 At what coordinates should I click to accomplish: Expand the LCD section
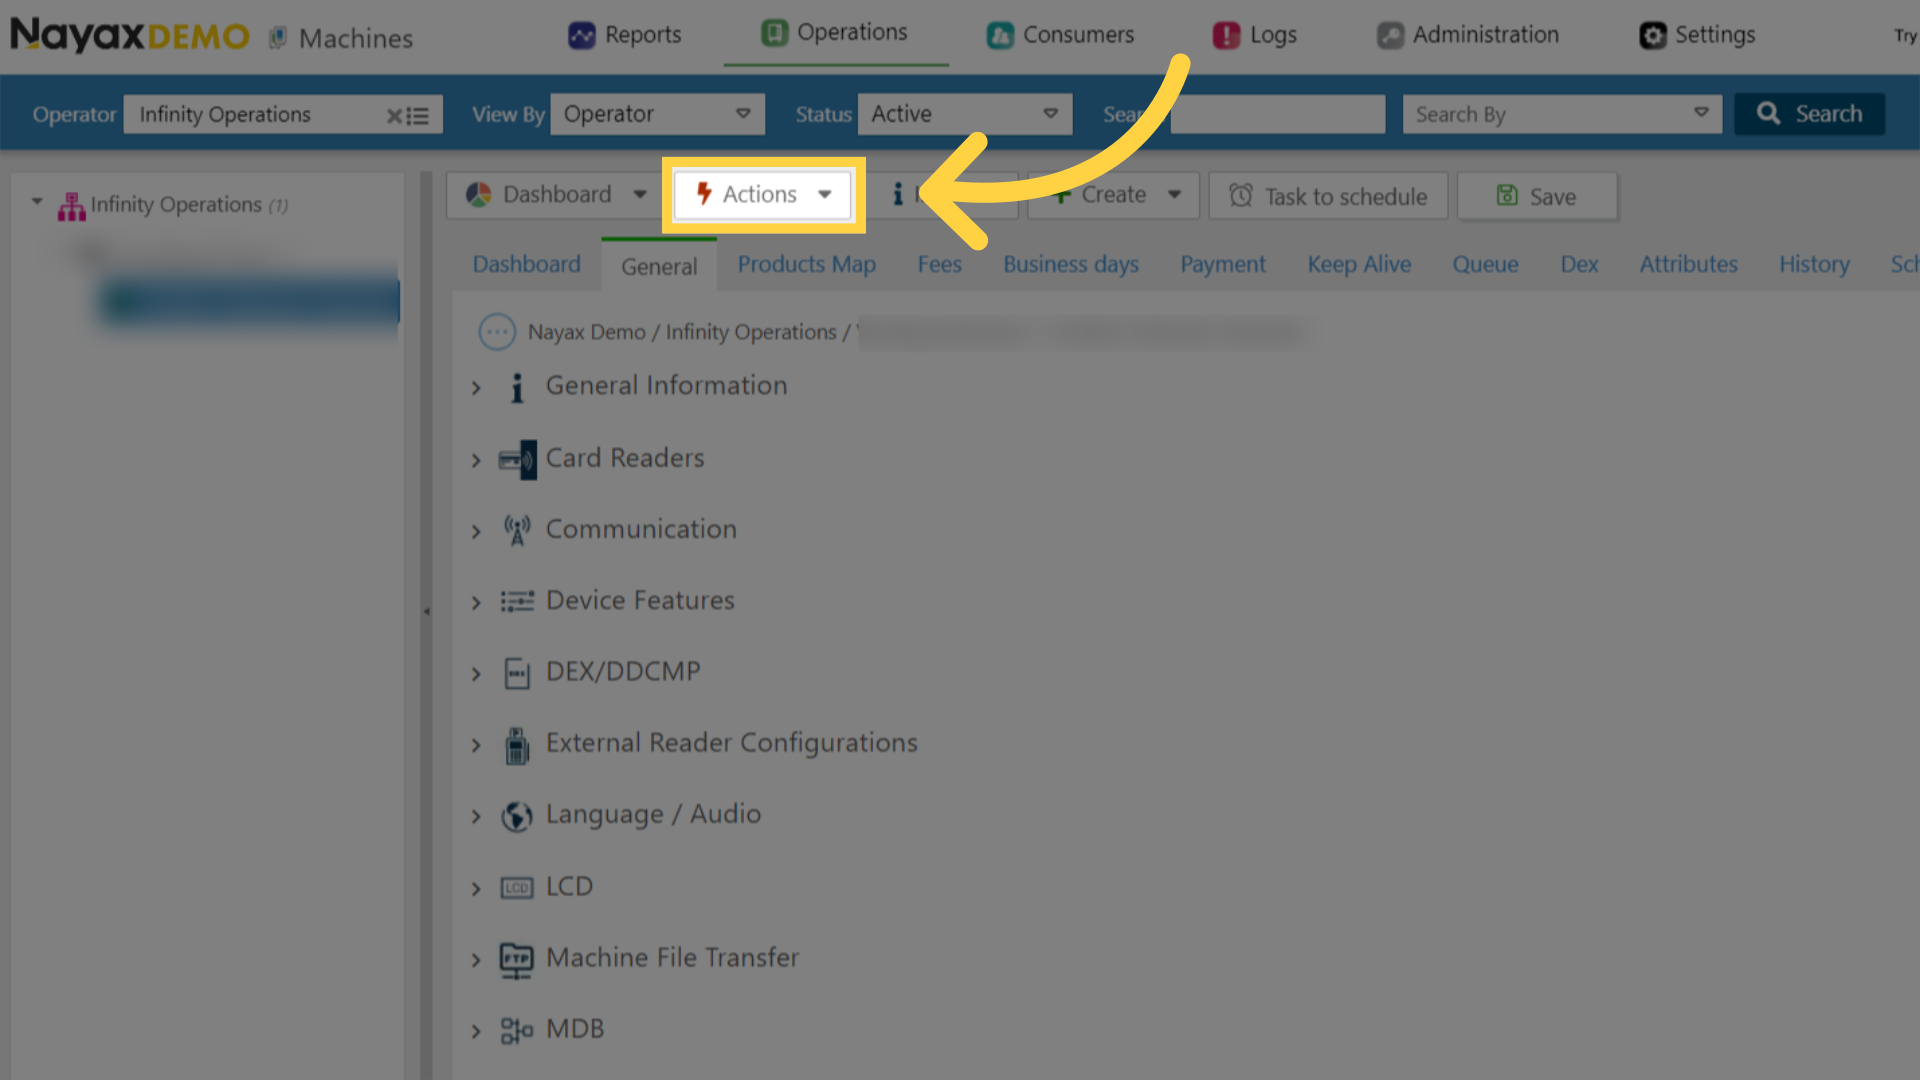tap(476, 888)
